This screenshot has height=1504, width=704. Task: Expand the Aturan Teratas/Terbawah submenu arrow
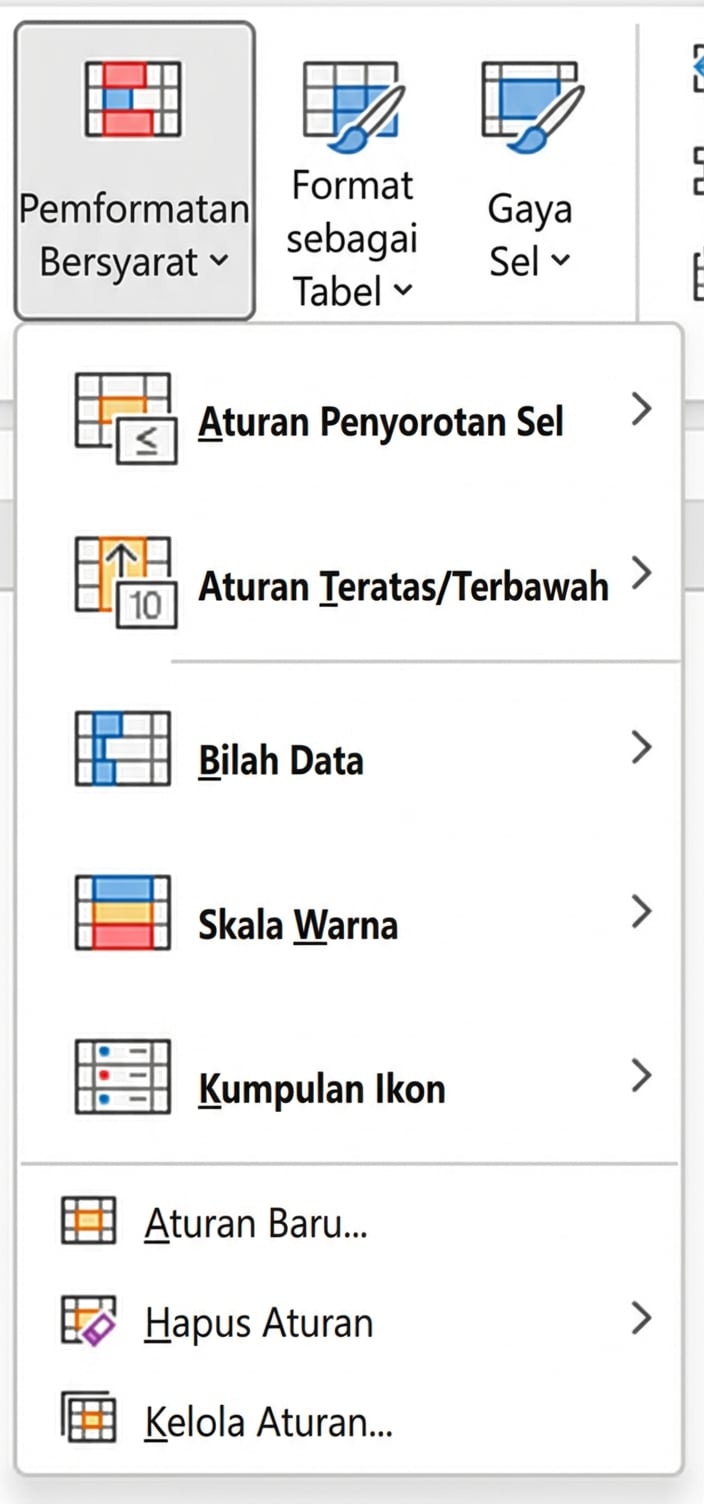tap(642, 573)
